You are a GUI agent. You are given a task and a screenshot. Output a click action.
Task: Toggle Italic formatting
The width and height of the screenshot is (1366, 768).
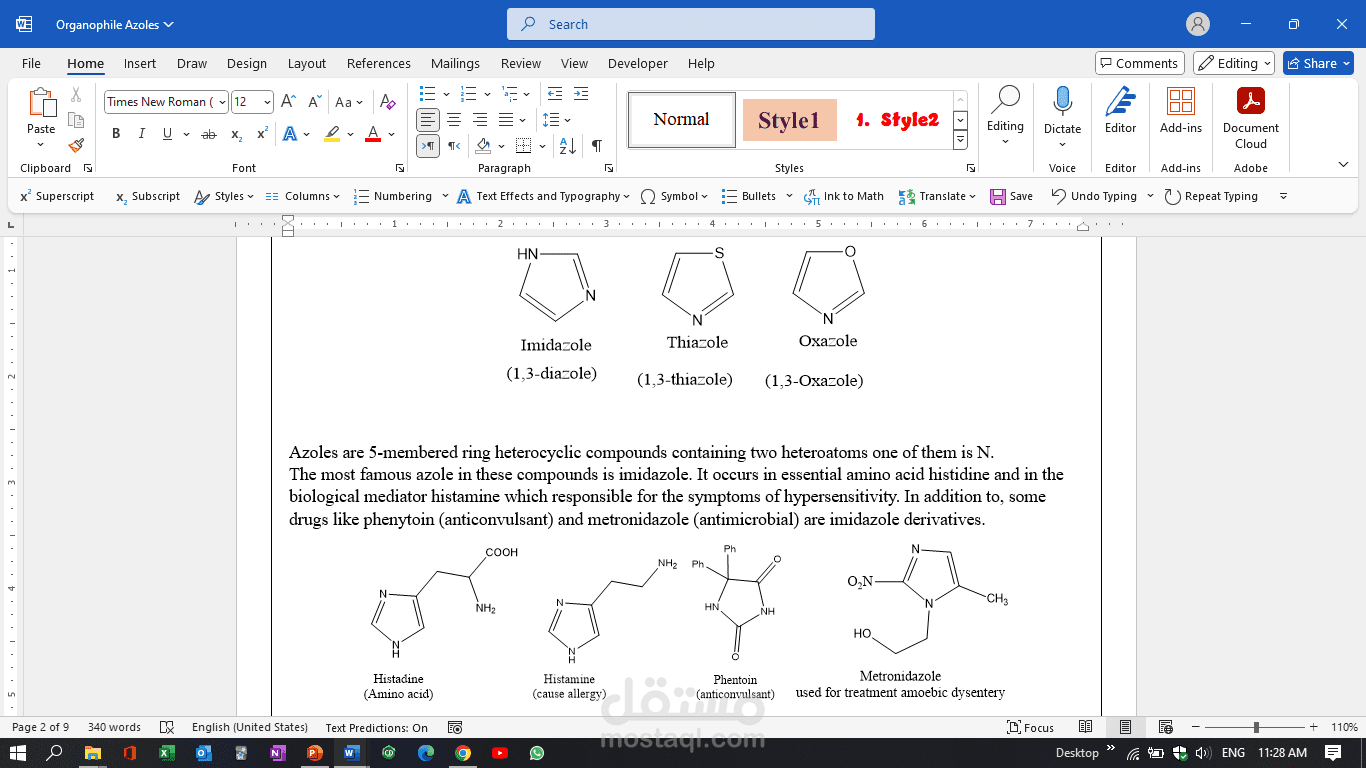[141, 134]
